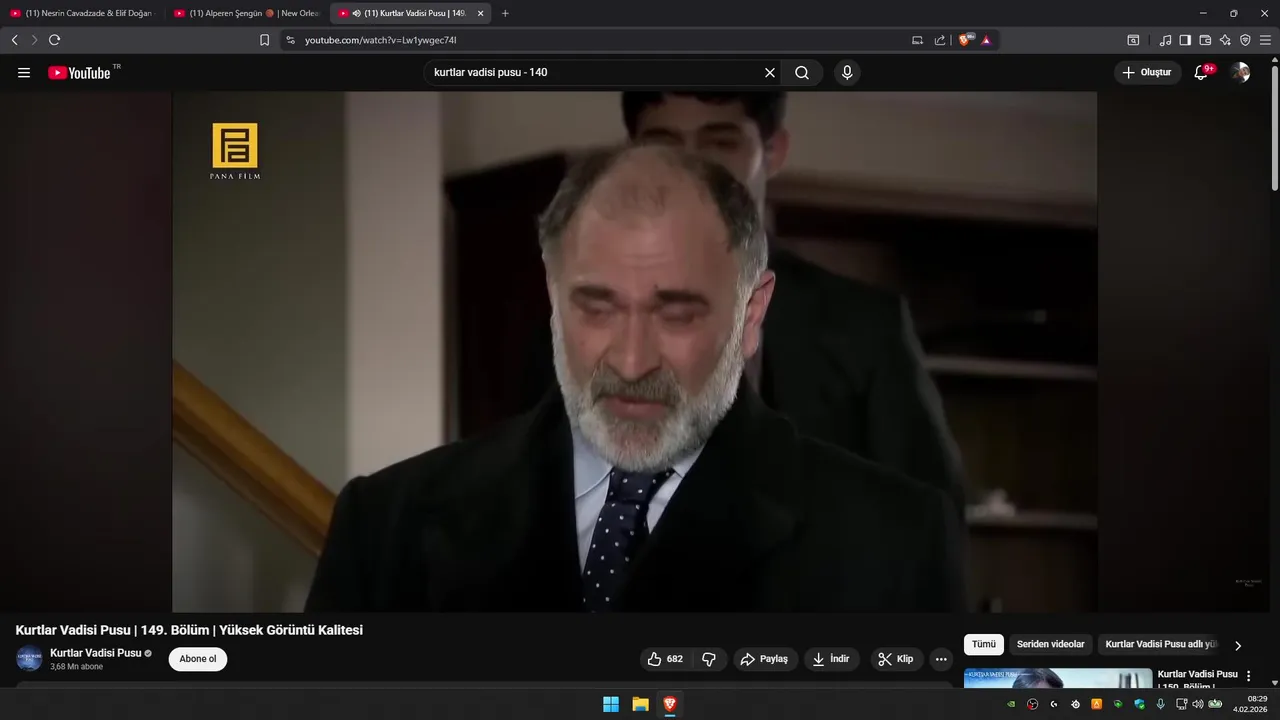Go forward in browser history
The image size is (1280, 720).
[x=34, y=40]
